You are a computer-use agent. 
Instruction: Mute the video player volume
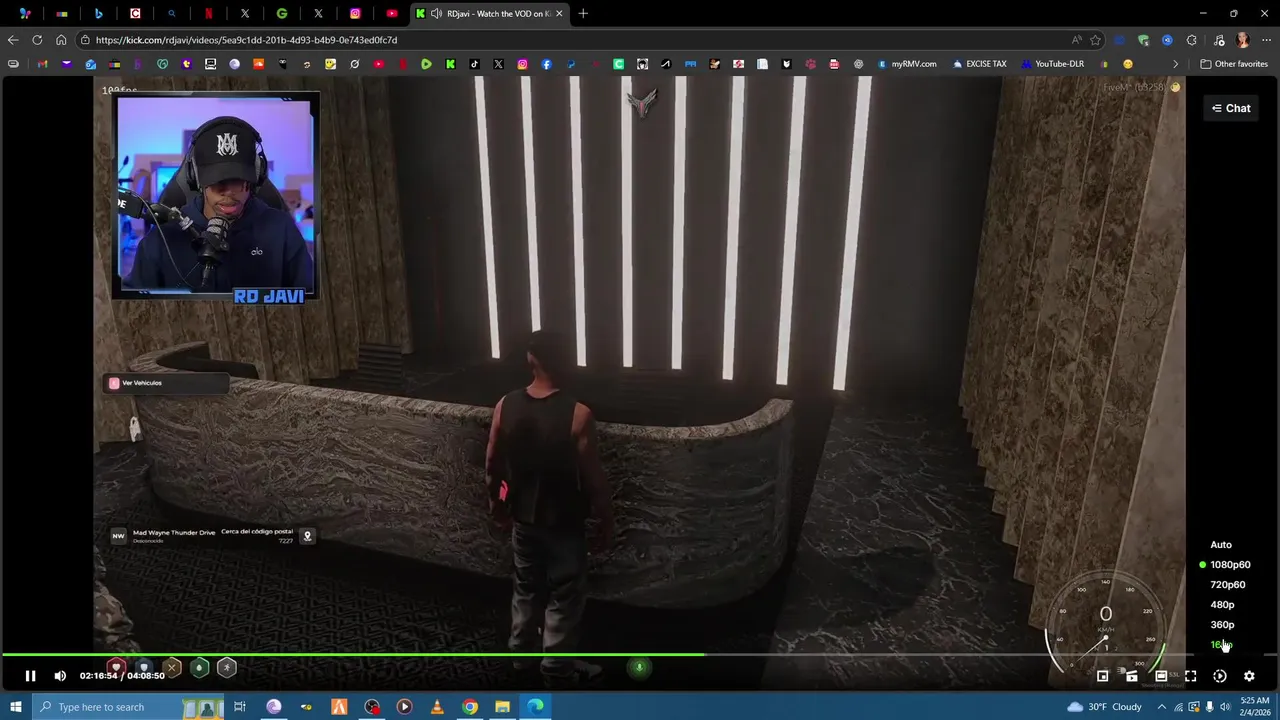click(x=60, y=676)
